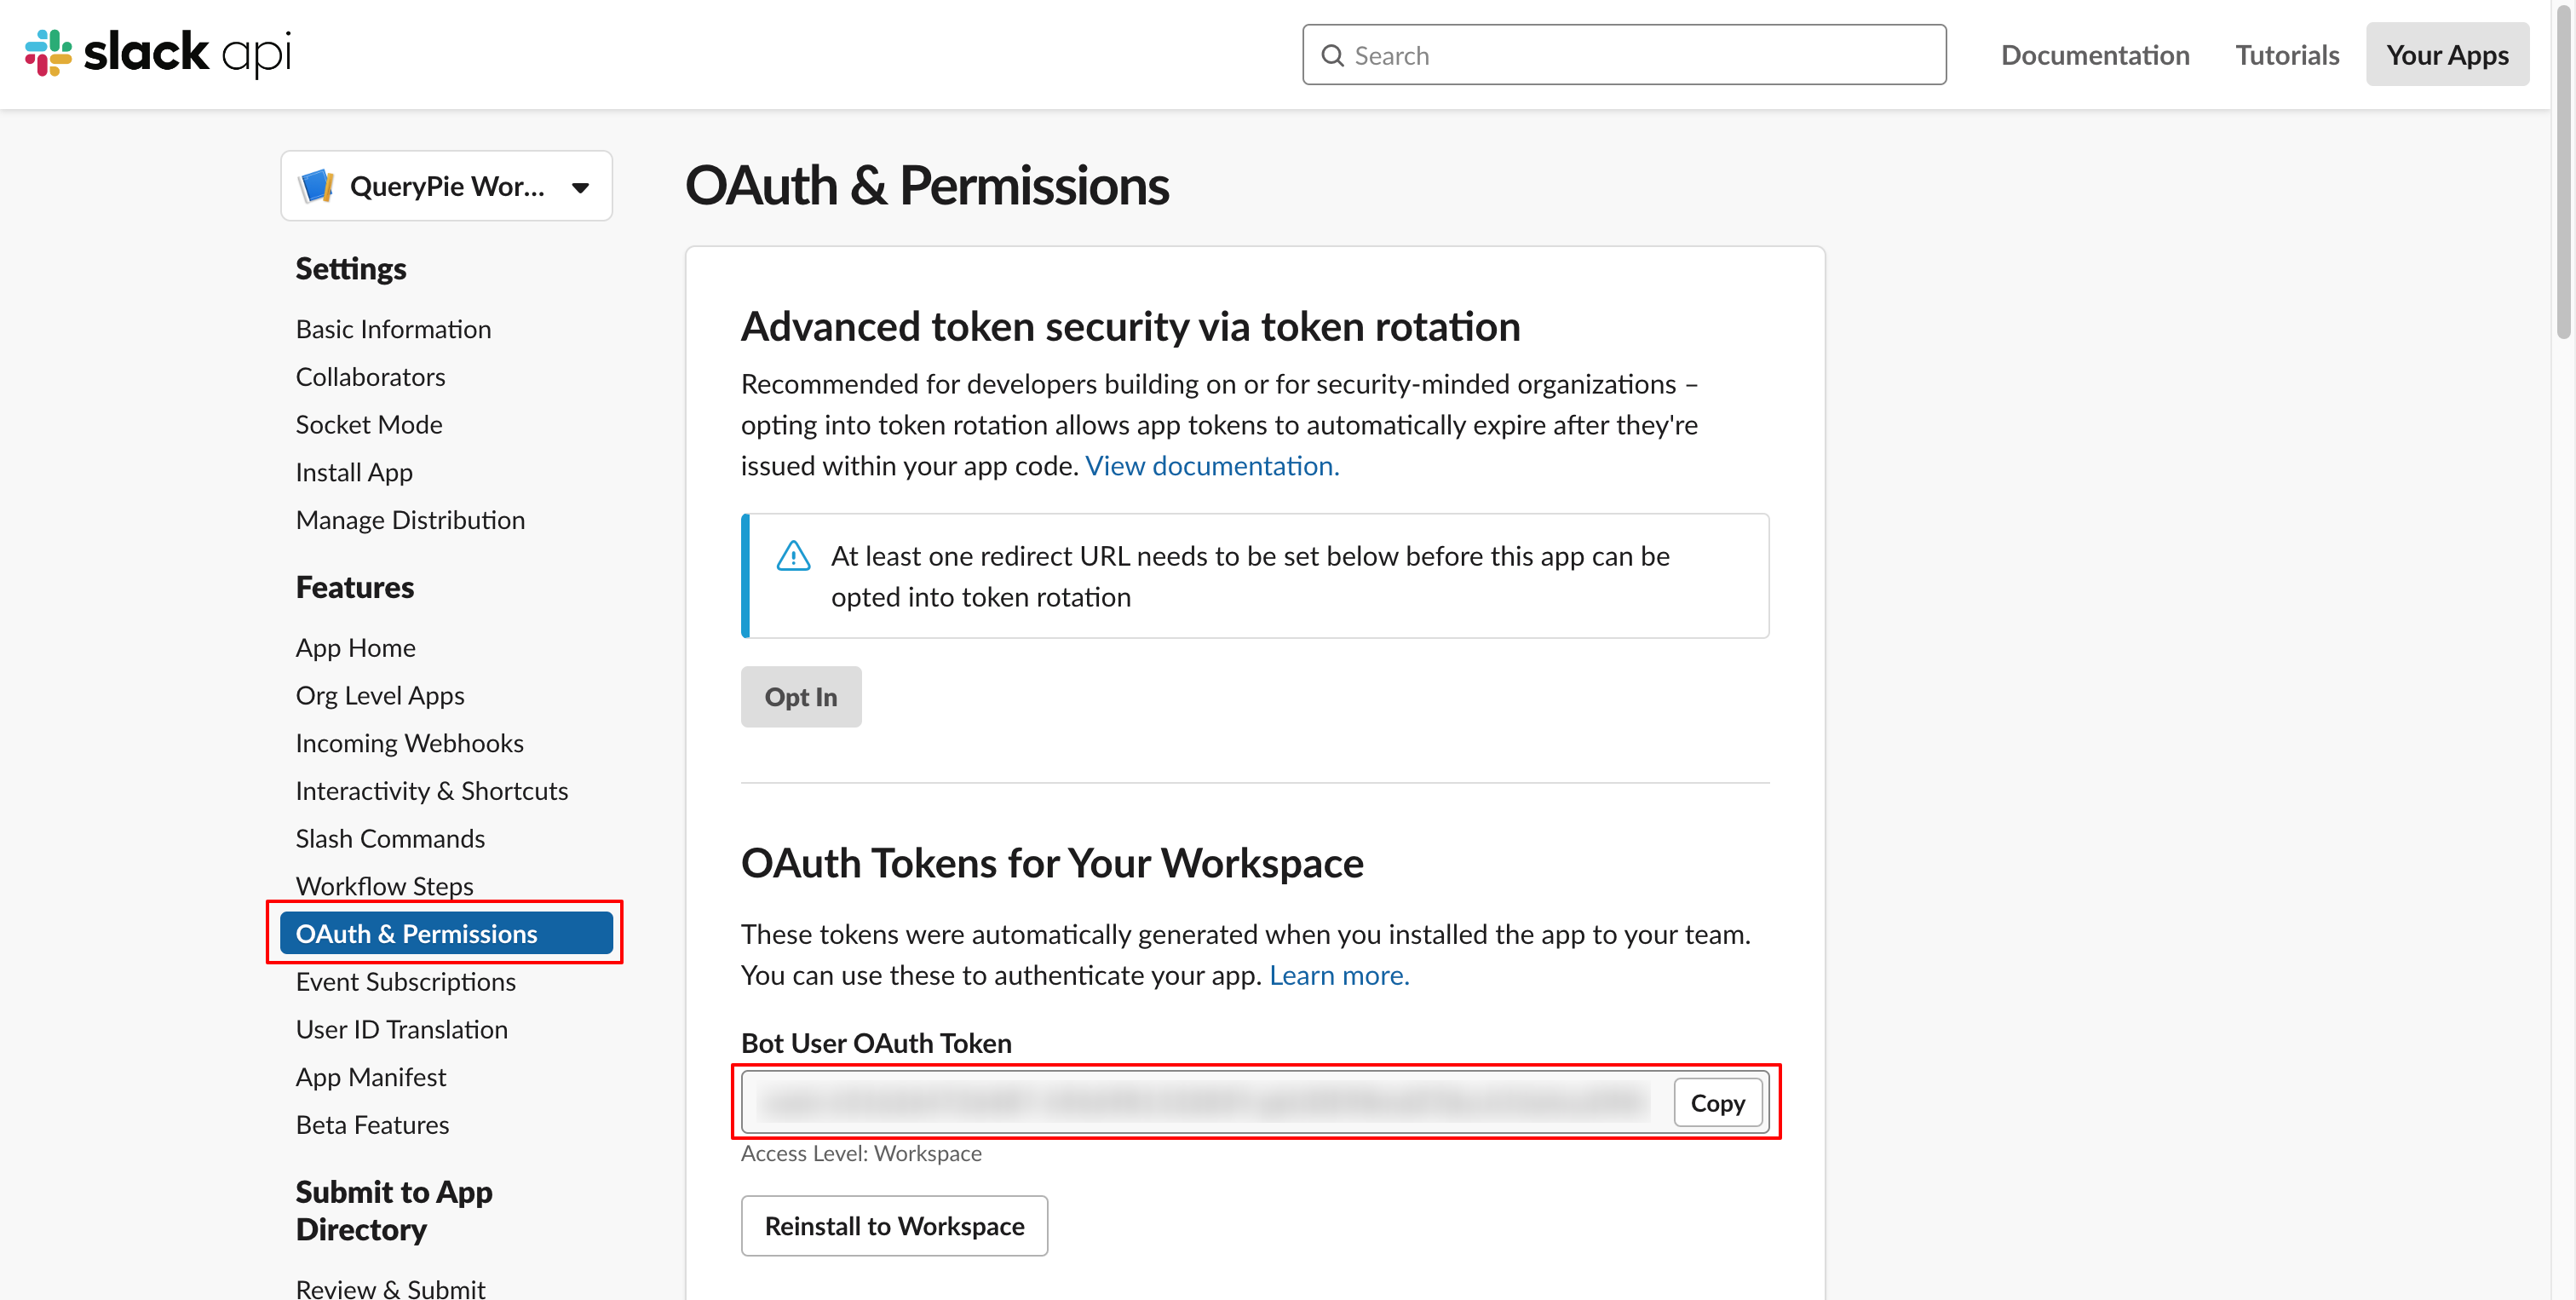Click the Opt In button
The height and width of the screenshot is (1300, 2576).
click(800, 697)
